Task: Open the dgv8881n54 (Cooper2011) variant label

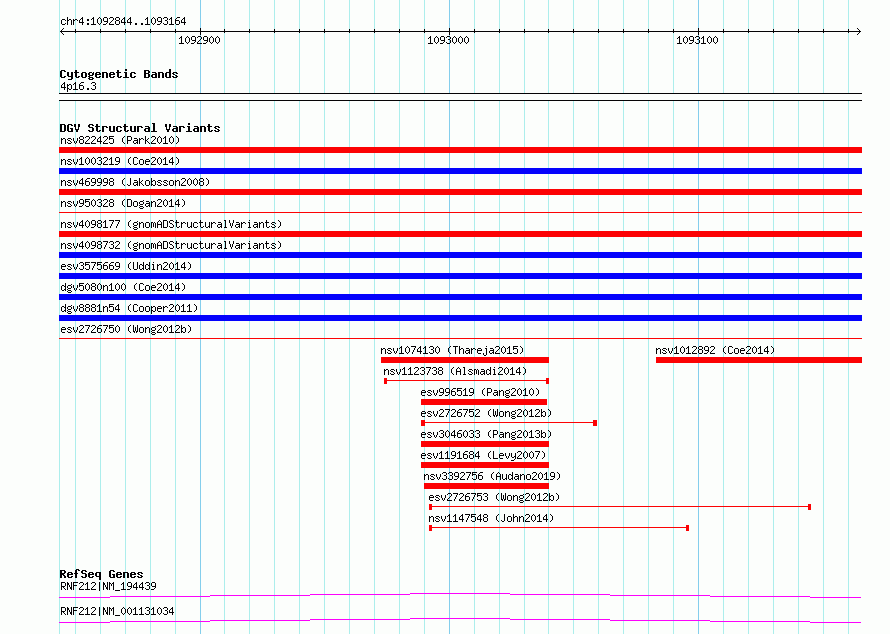Action: click(129, 308)
